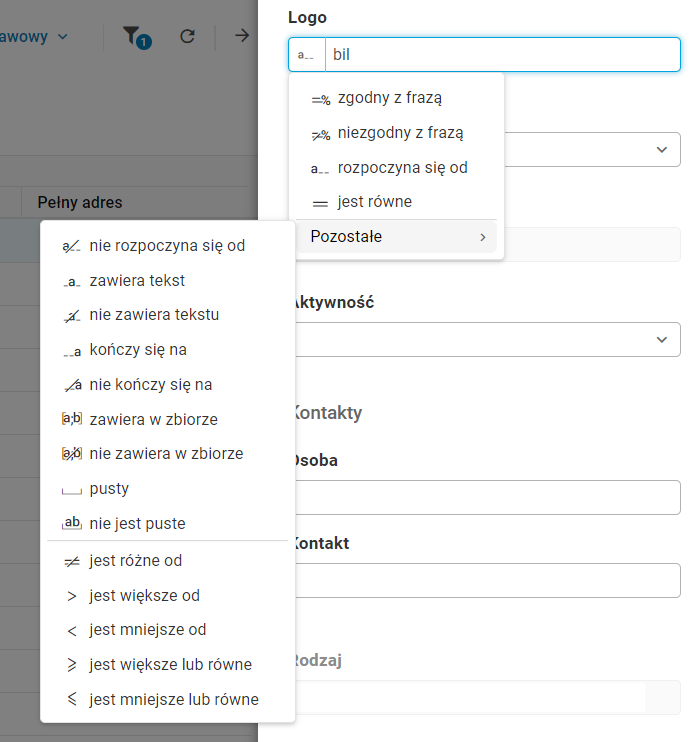Choose 'niezgodny z frazą' operator
Image resolution: width=694 pixels, height=742 pixels.
tap(400, 132)
